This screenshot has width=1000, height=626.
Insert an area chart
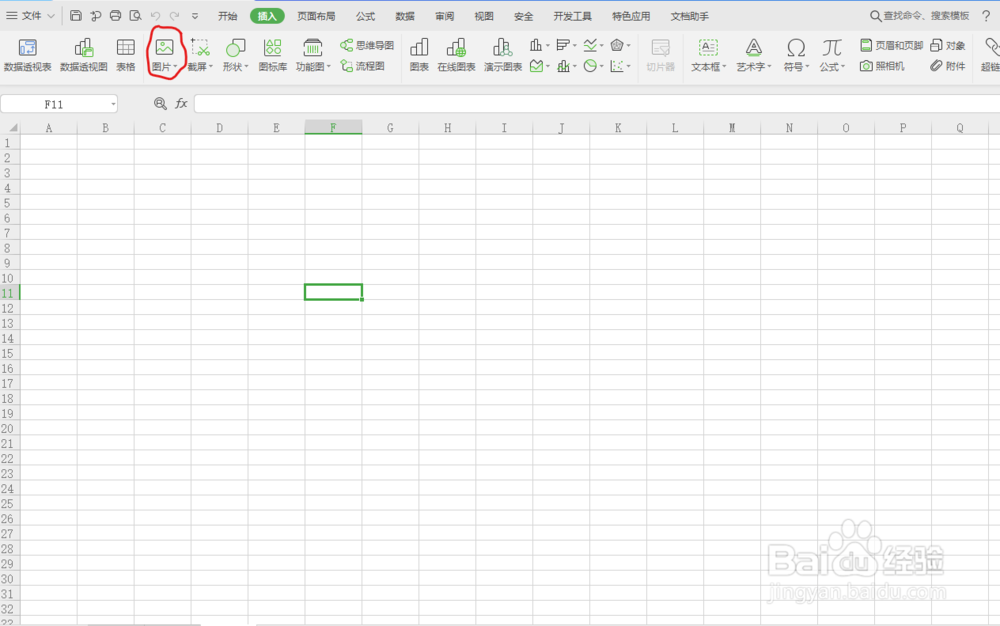click(x=536, y=66)
